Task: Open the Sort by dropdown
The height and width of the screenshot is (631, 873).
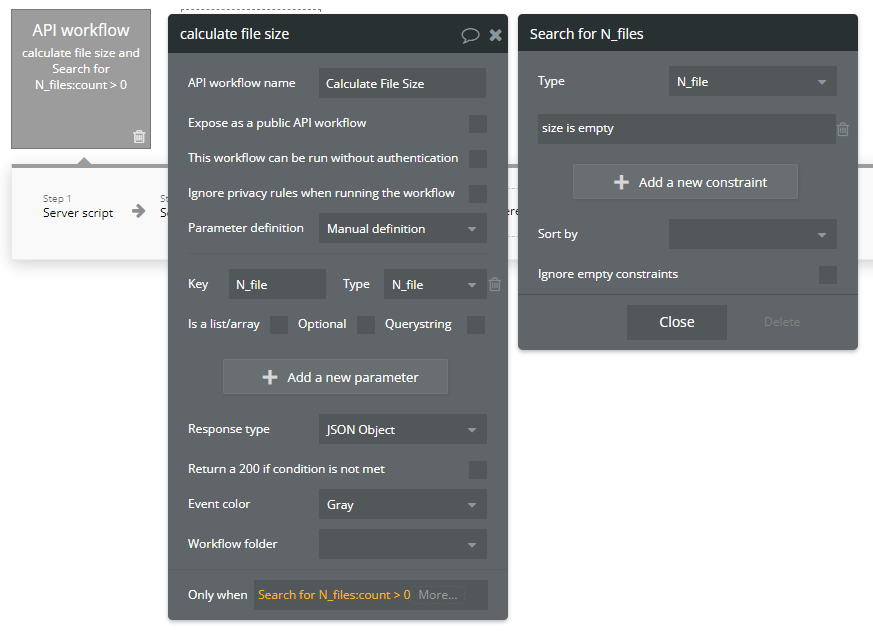Action: click(x=752, y=235)
